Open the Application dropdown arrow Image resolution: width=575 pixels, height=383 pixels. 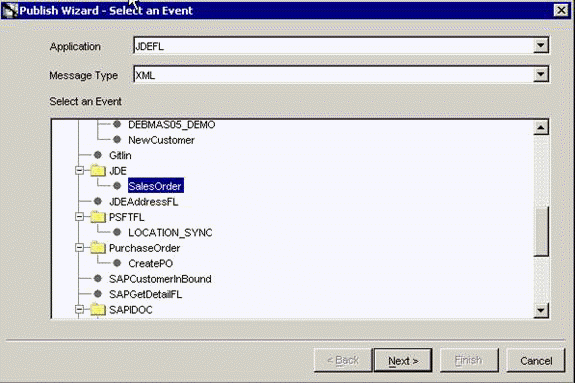[x=541, y=46]
